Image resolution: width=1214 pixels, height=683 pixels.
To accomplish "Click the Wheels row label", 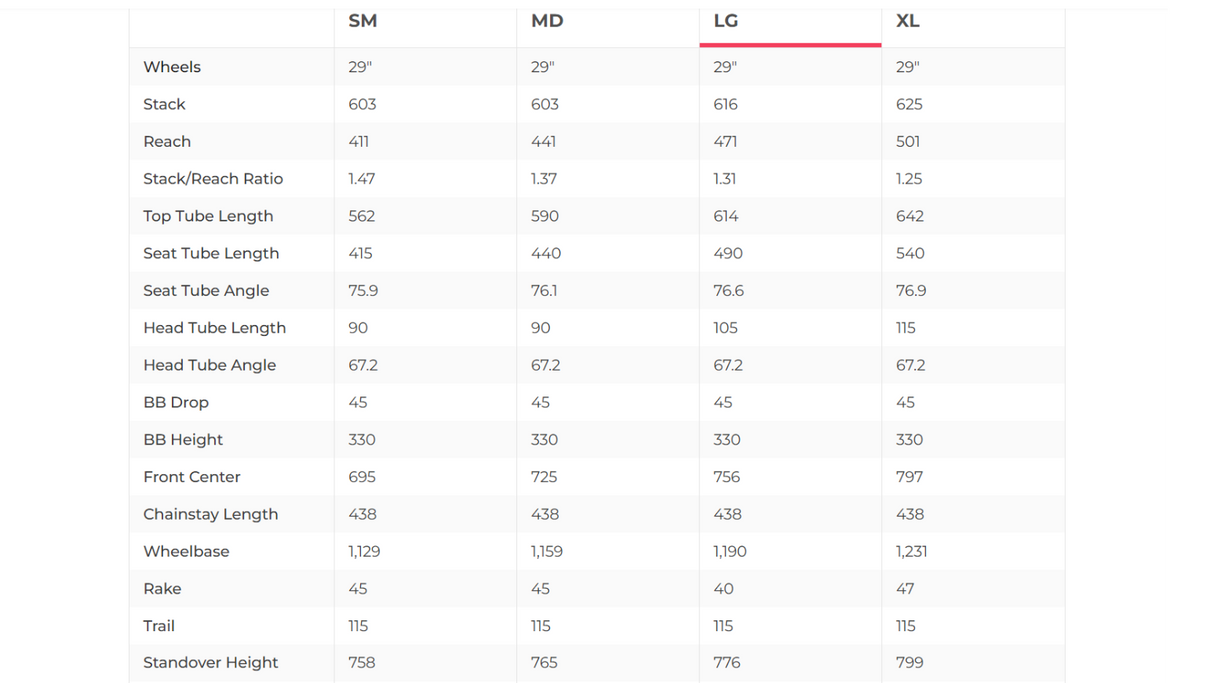I will pyautogui.click(x=172, y=67).
